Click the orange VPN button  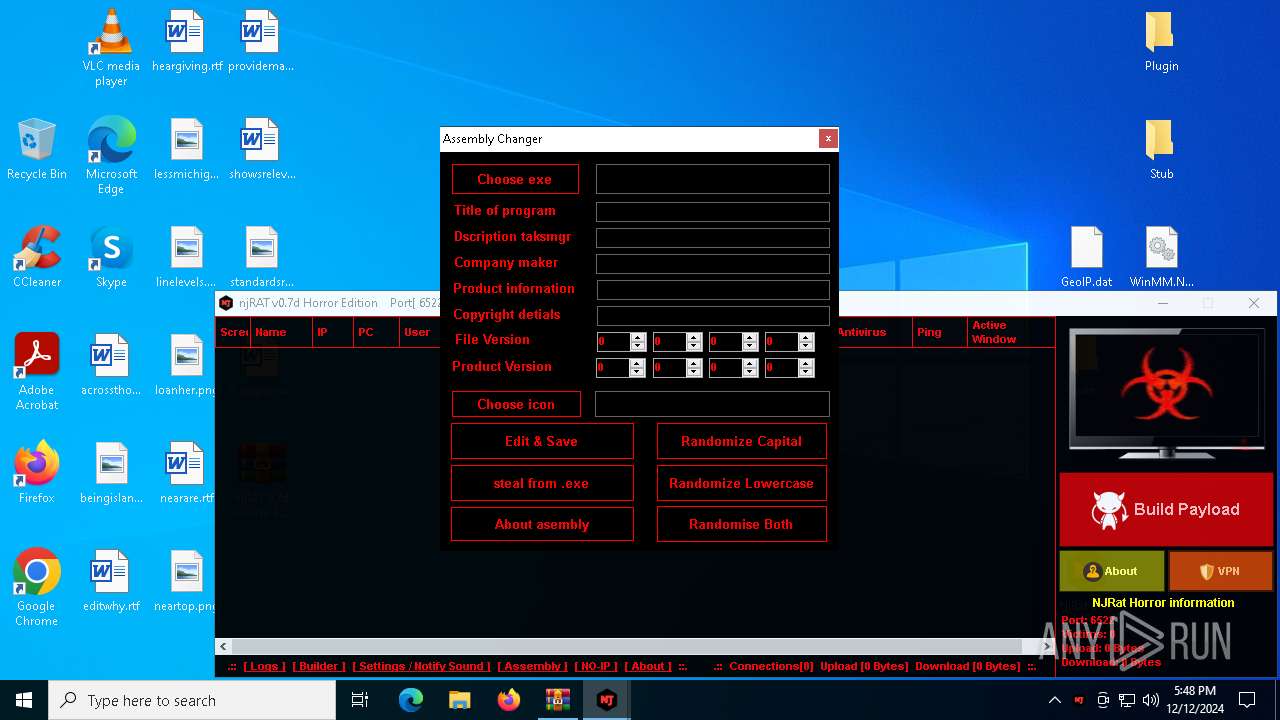[x=1220, y=571]
